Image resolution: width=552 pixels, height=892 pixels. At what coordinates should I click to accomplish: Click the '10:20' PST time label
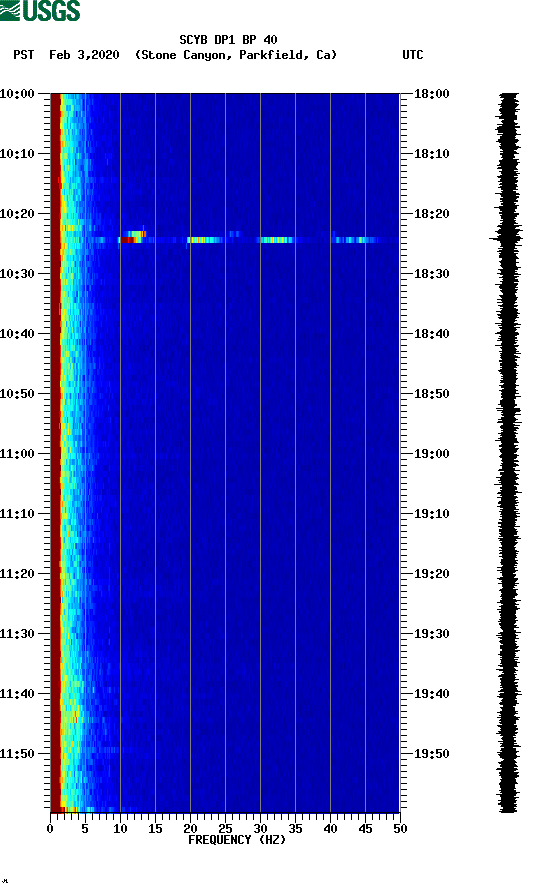point(17,214)
